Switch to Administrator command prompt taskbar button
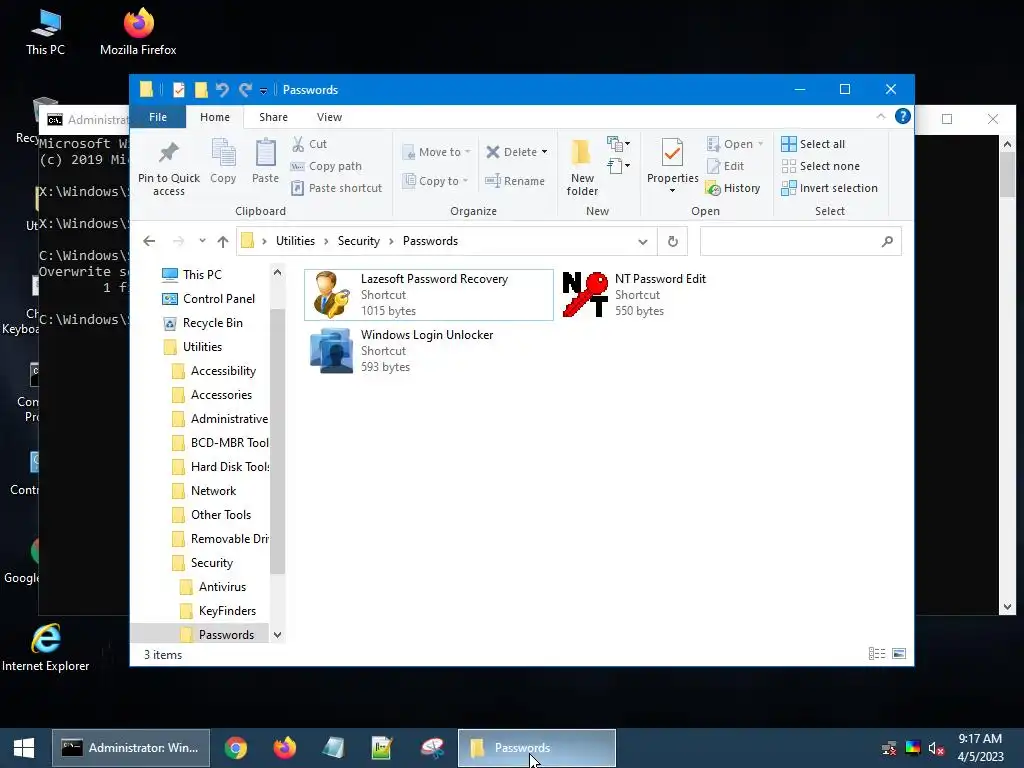1024x768 pixels. point(131,748)
